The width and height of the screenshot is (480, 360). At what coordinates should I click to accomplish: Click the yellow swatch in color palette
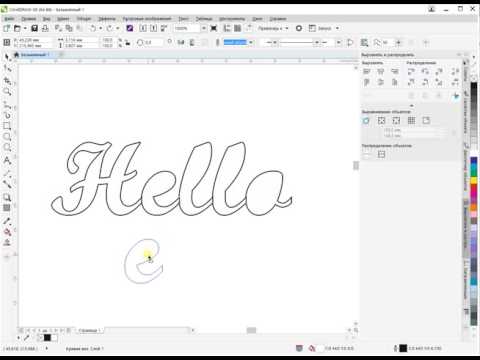[x=474, y=180]
